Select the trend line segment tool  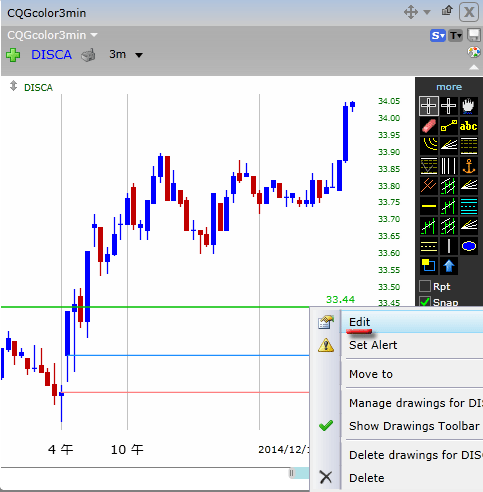[x=449, y=126]
